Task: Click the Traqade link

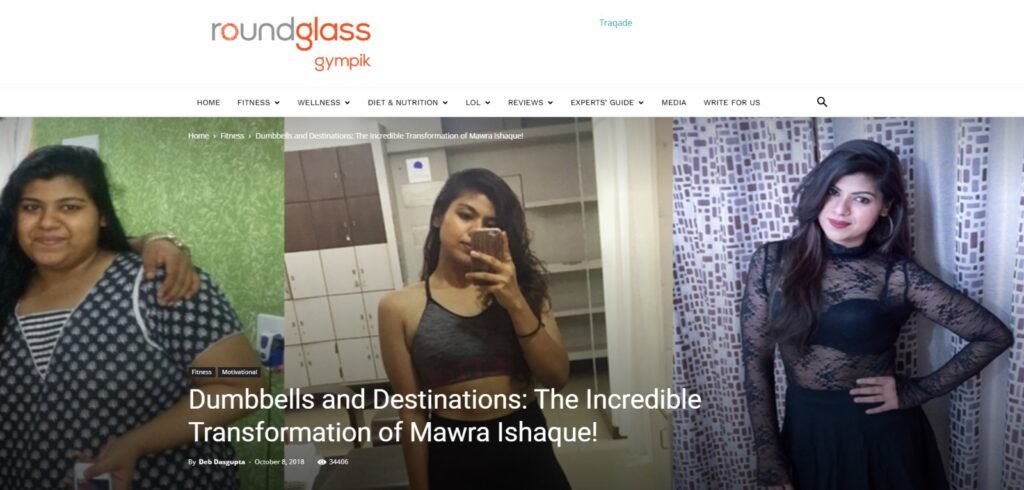Action: (615, 23)
